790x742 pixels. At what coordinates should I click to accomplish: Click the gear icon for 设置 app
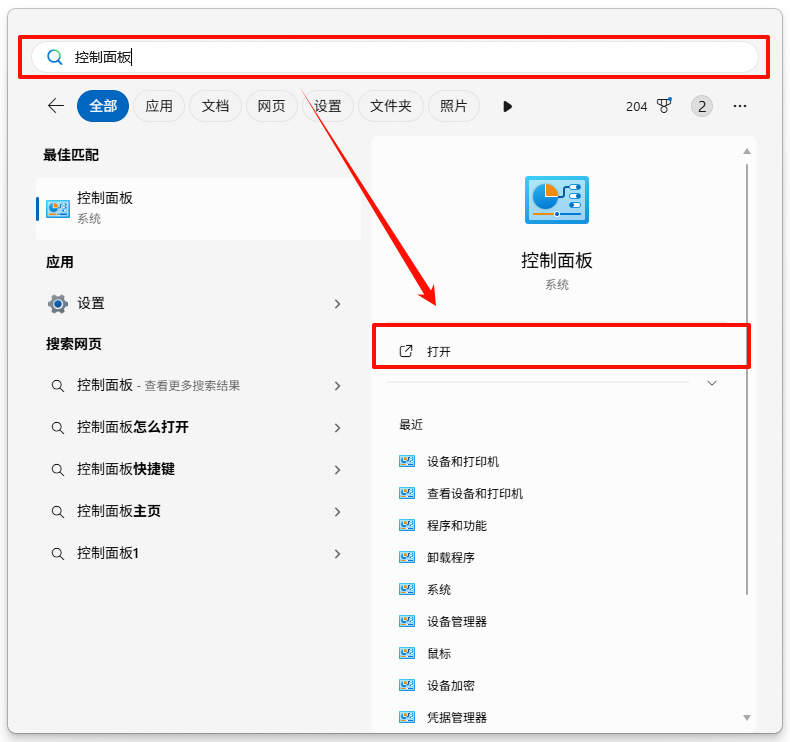click(58, 303)
